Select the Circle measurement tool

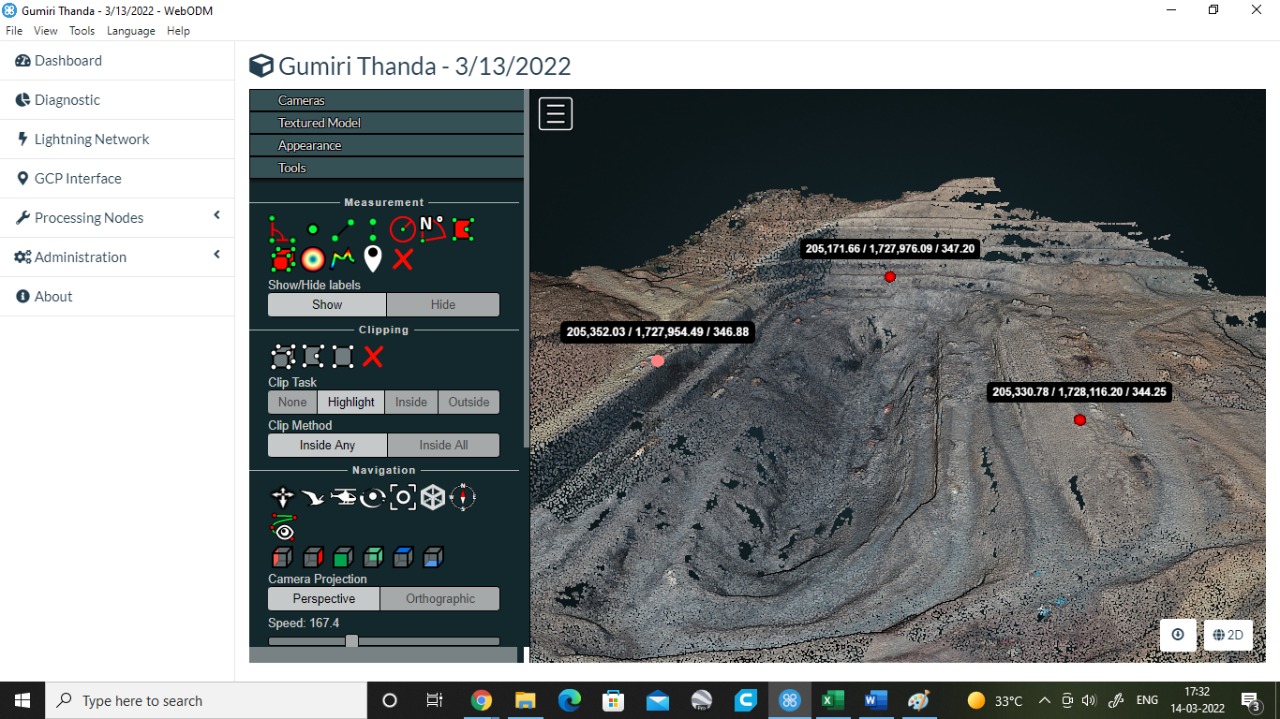402,228
